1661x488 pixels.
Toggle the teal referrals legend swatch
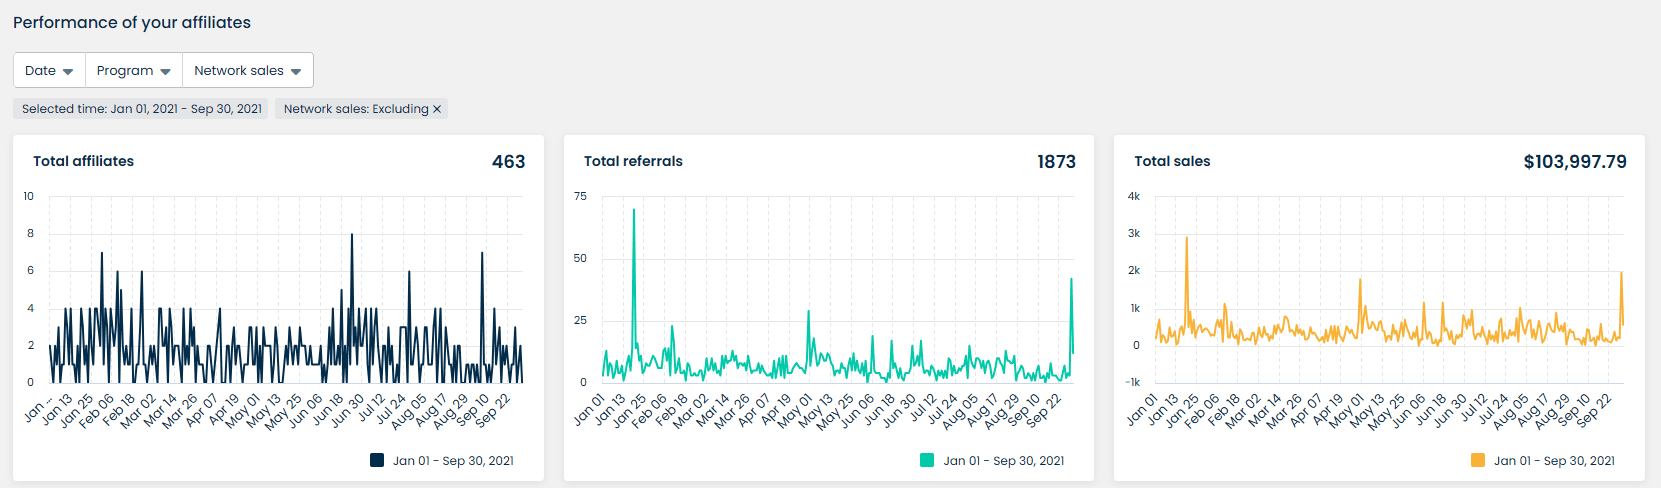pos(927,460)
